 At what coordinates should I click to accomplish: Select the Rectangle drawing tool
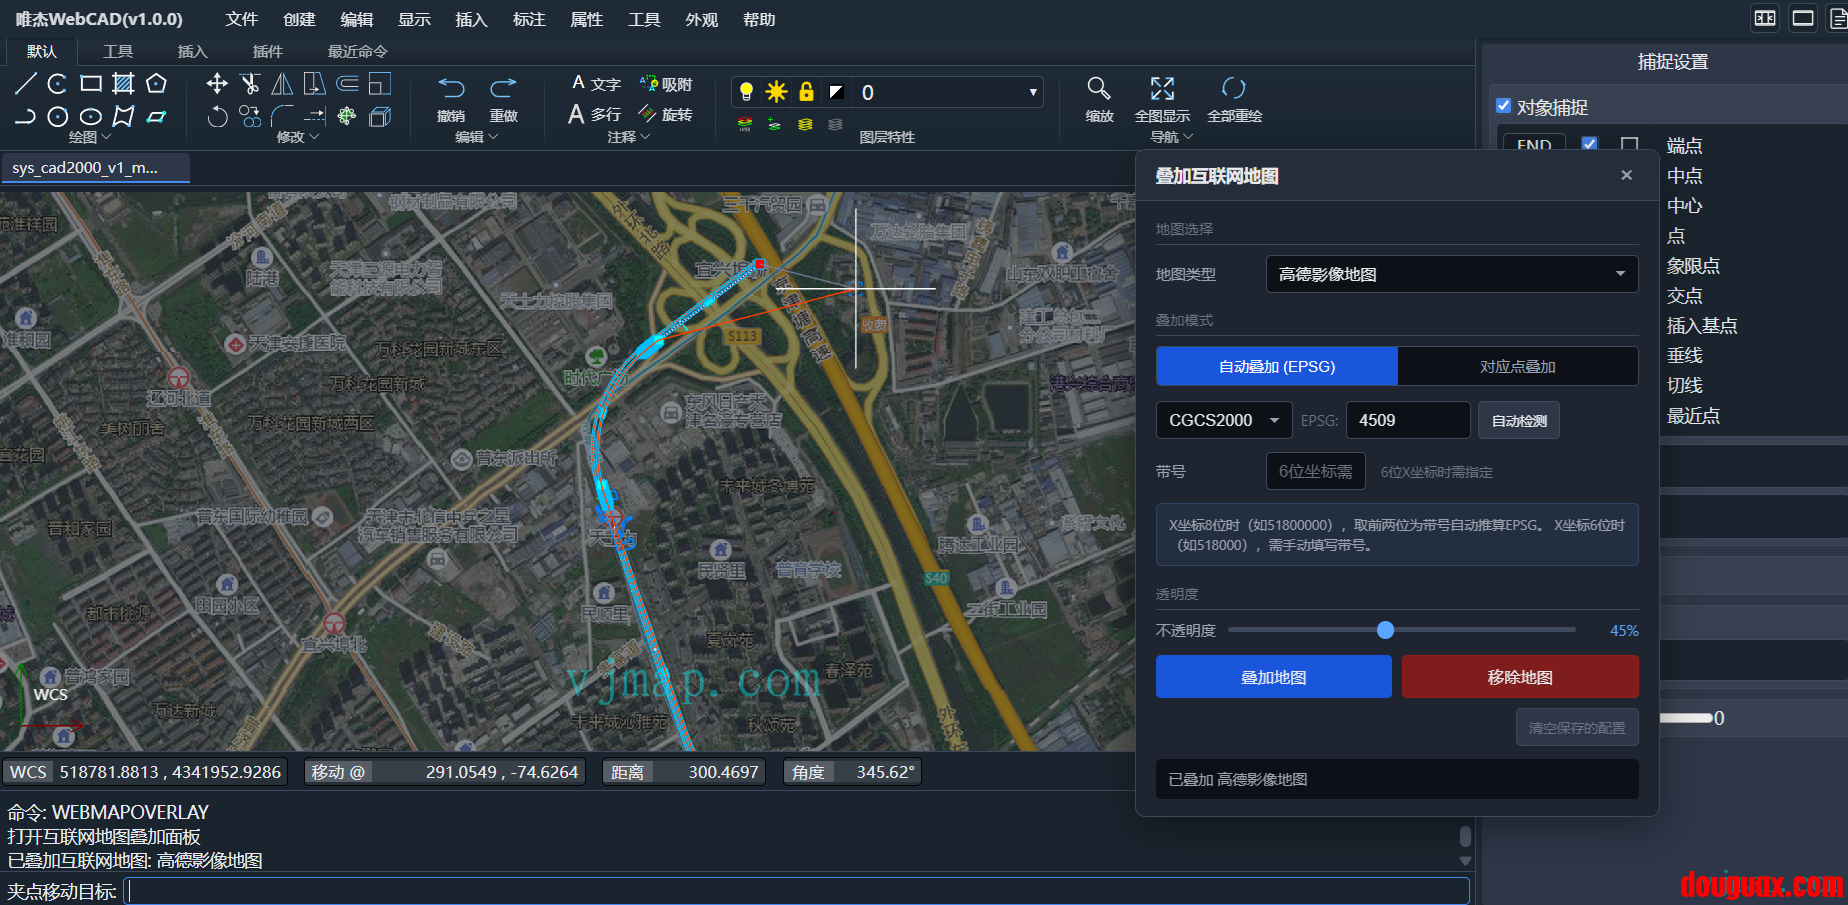click(x=91, y=84)
